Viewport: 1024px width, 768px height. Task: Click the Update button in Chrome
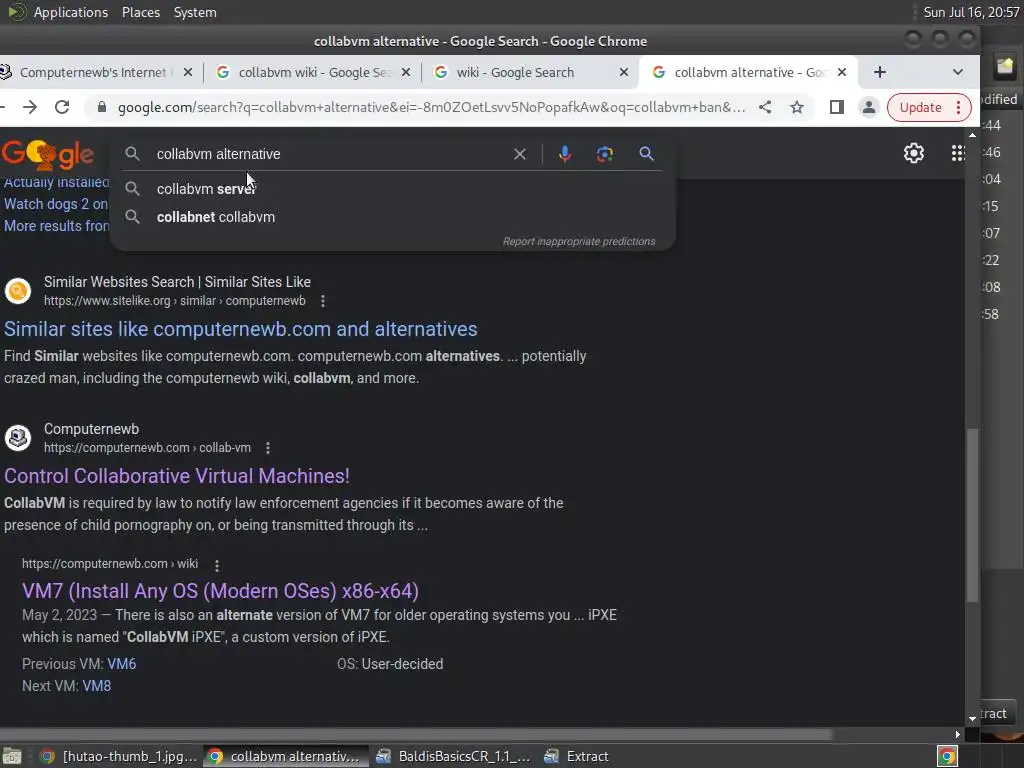pyautogui.click(x=920, y=107)
